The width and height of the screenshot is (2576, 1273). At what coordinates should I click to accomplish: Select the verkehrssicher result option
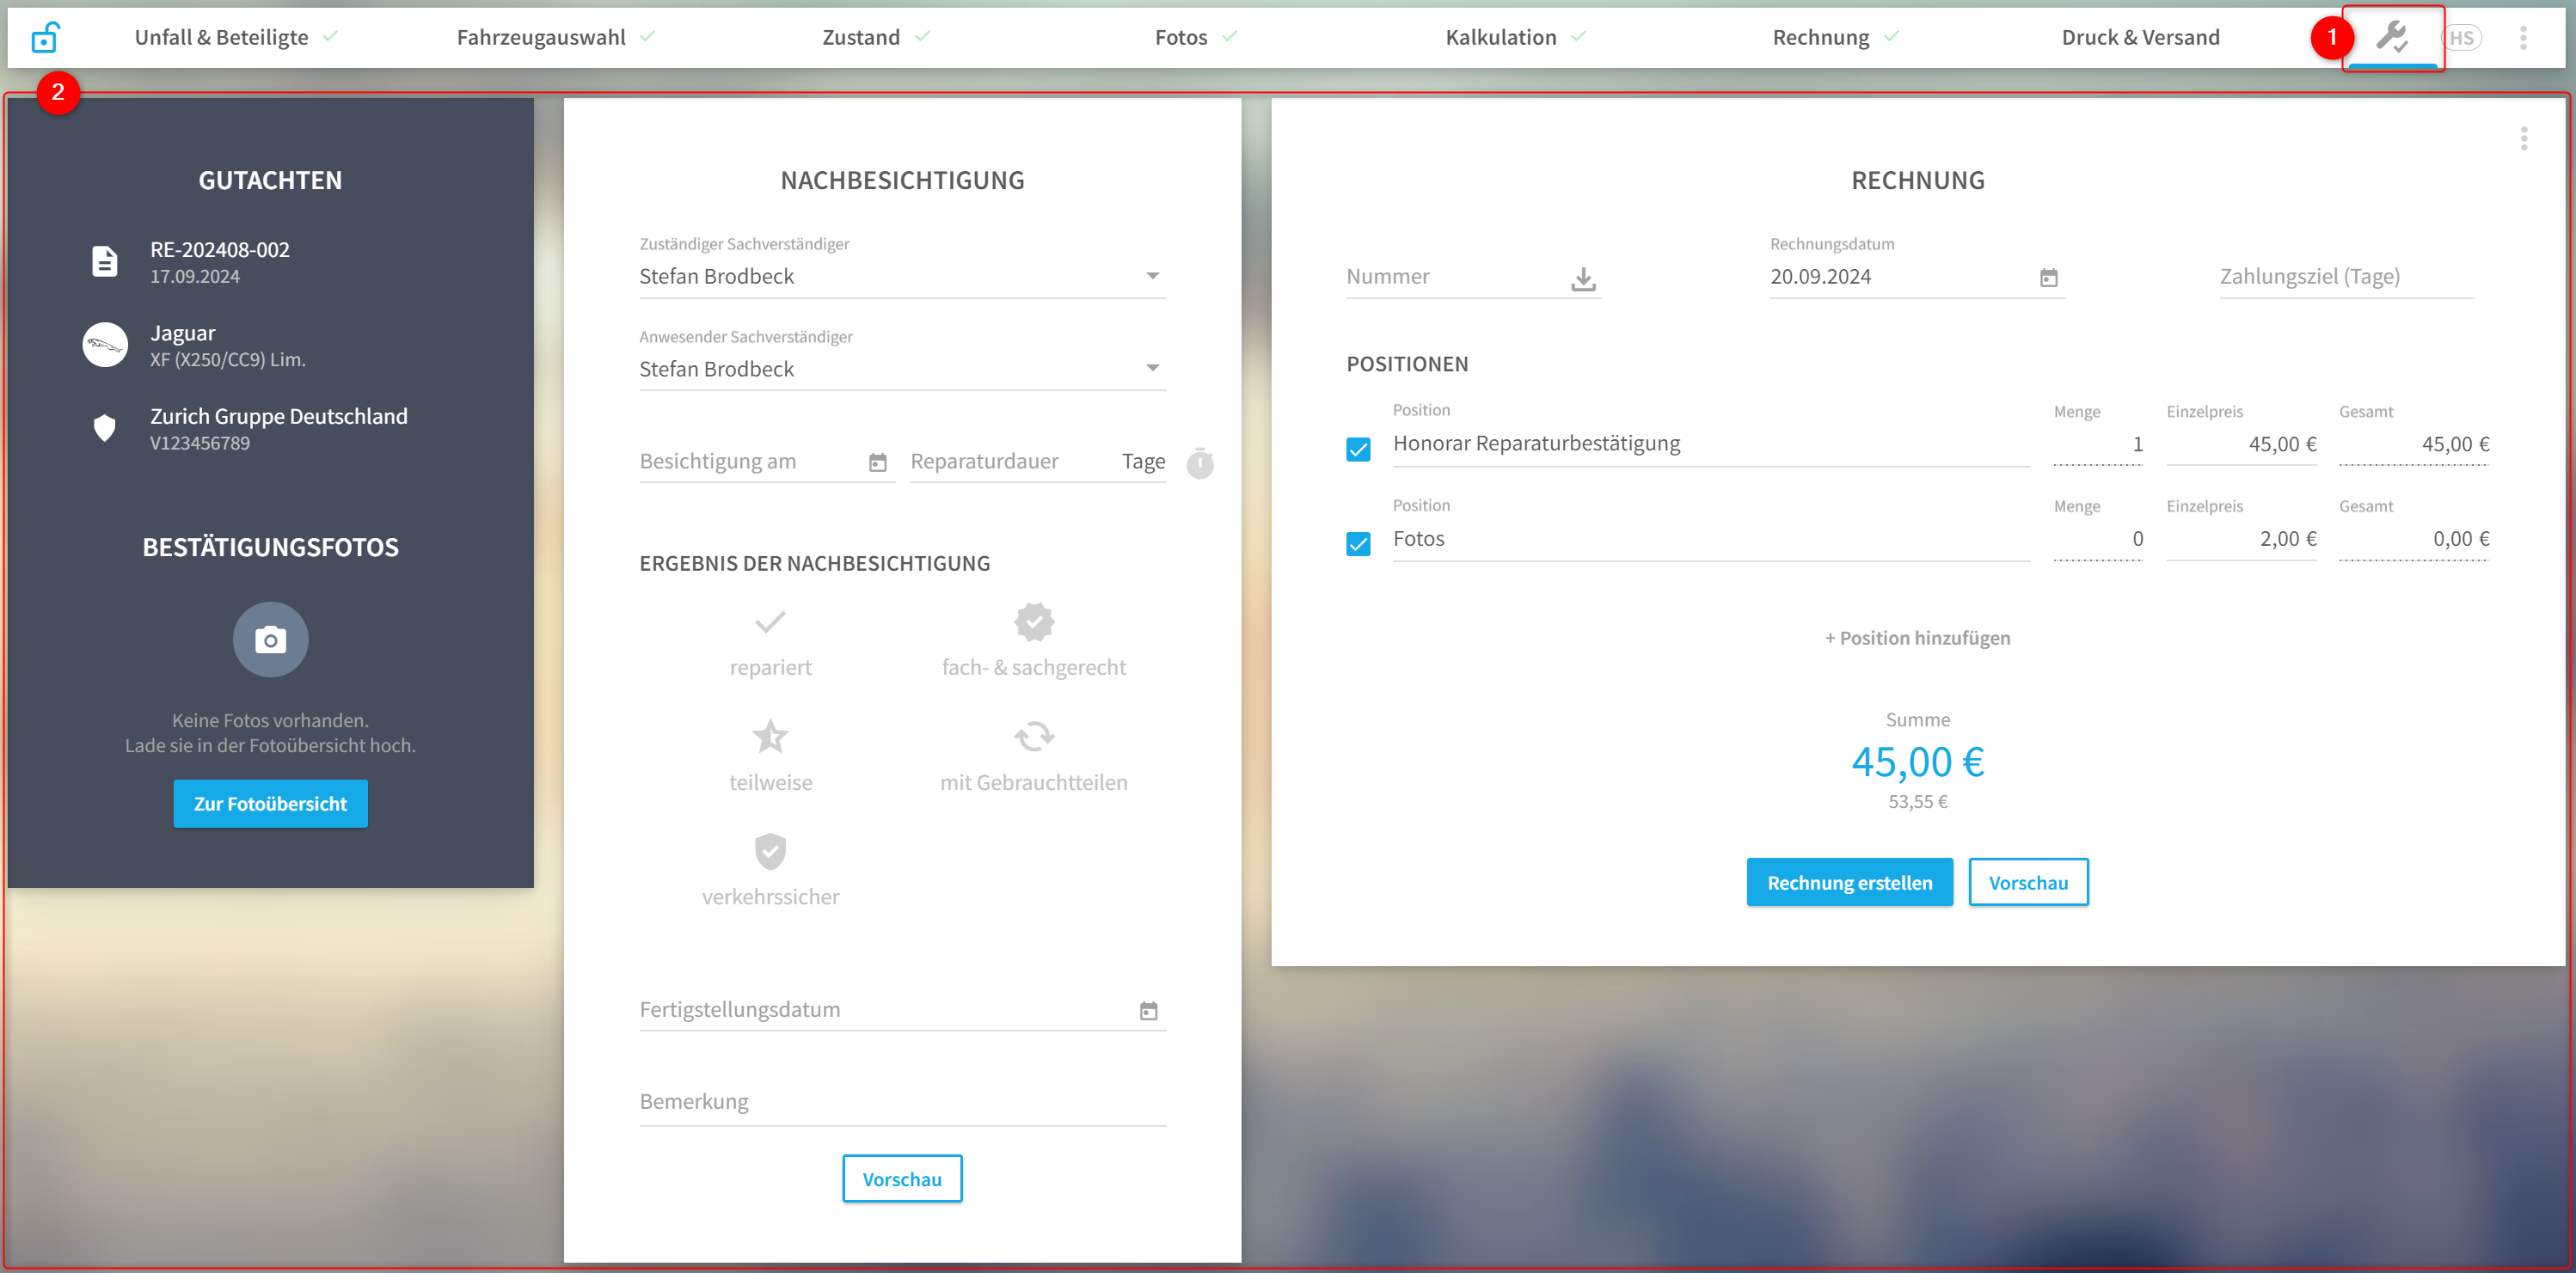point(770,870)
